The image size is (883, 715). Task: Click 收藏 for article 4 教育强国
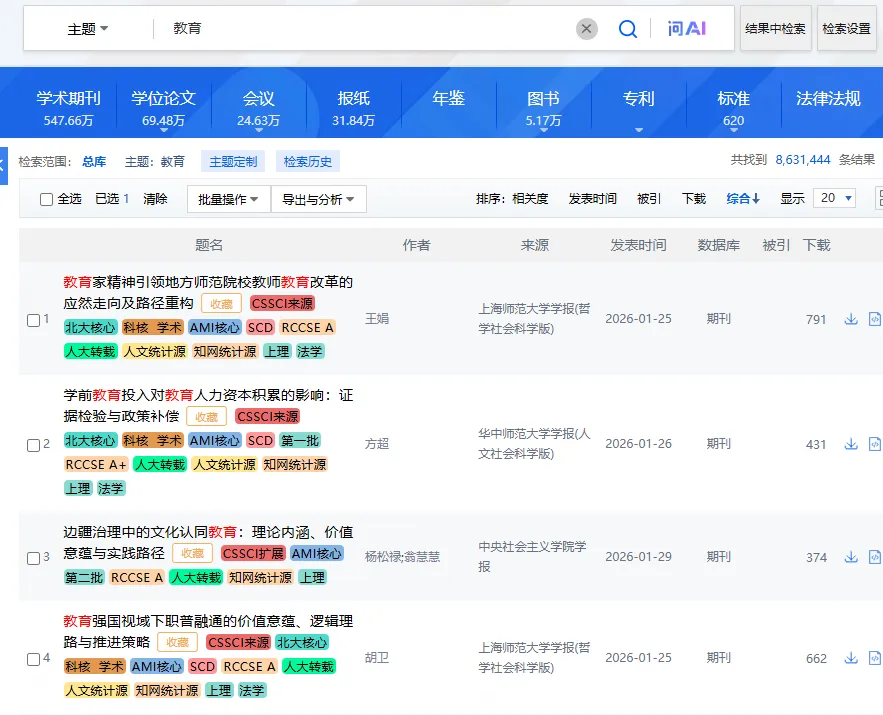pyautogui.click(x=177, y=642)
